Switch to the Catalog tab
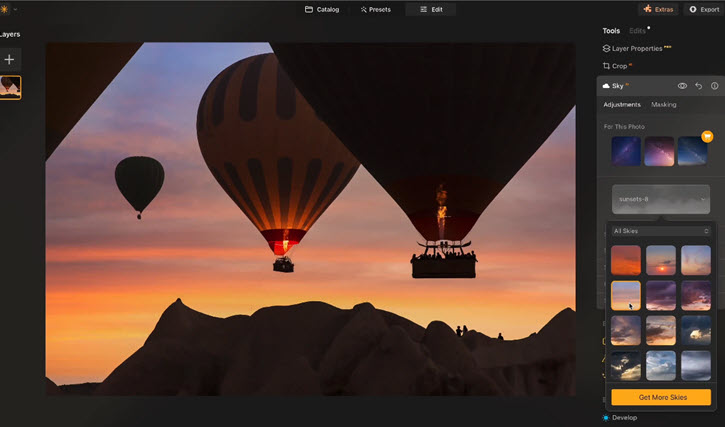This screenshot has width=725, height=427. [322, 9]
